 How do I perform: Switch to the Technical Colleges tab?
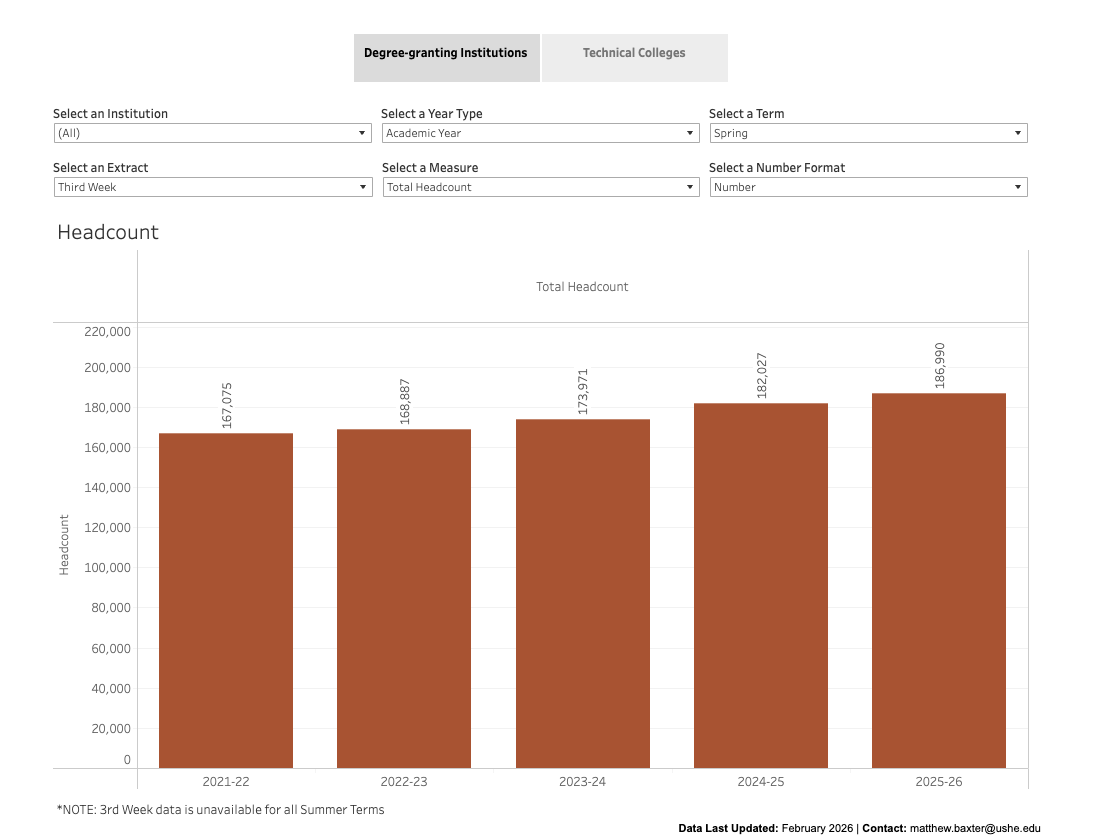634,53
